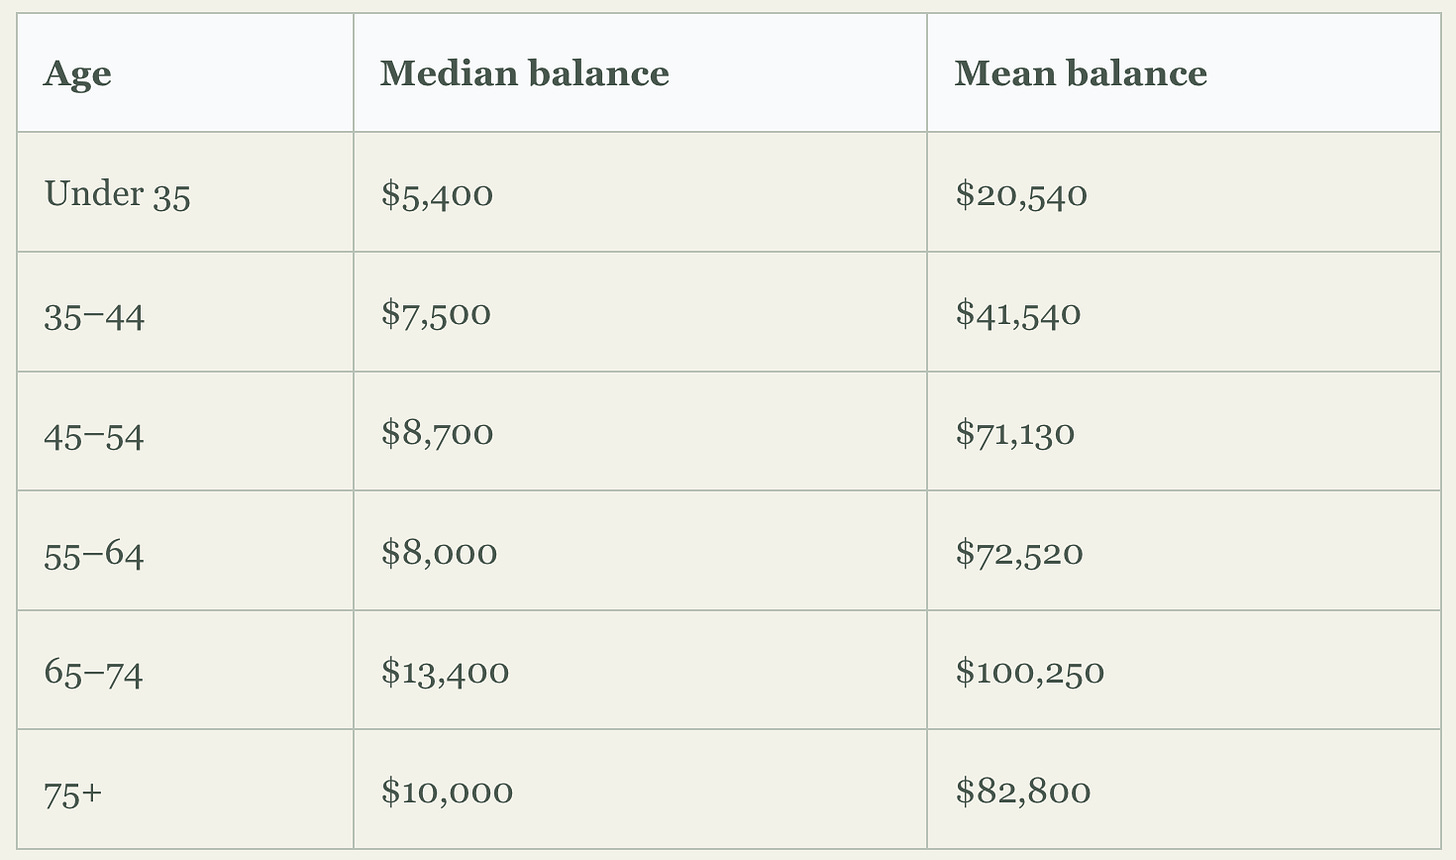This screenshot has height=860, width=1456.
Task: Click the $71,130 mean balance value
Action: 1015,433
